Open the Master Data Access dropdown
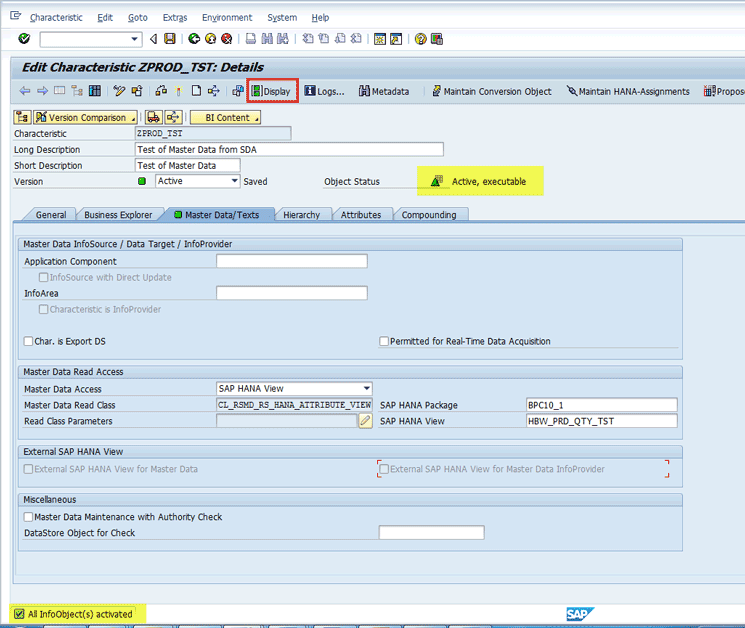Image resolution: width=745 pixels, height=628 pixels. tap(366, 389)
